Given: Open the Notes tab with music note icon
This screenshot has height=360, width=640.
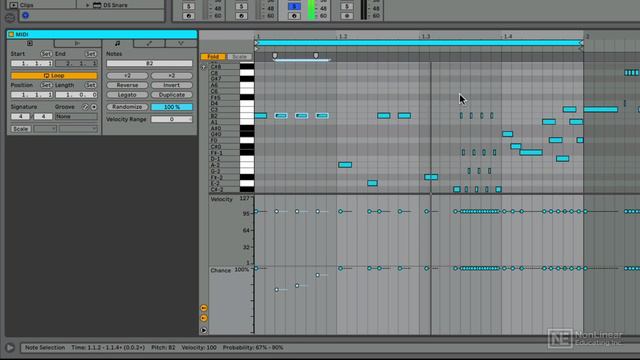Looking at the screenshot, I should [118, 43].
